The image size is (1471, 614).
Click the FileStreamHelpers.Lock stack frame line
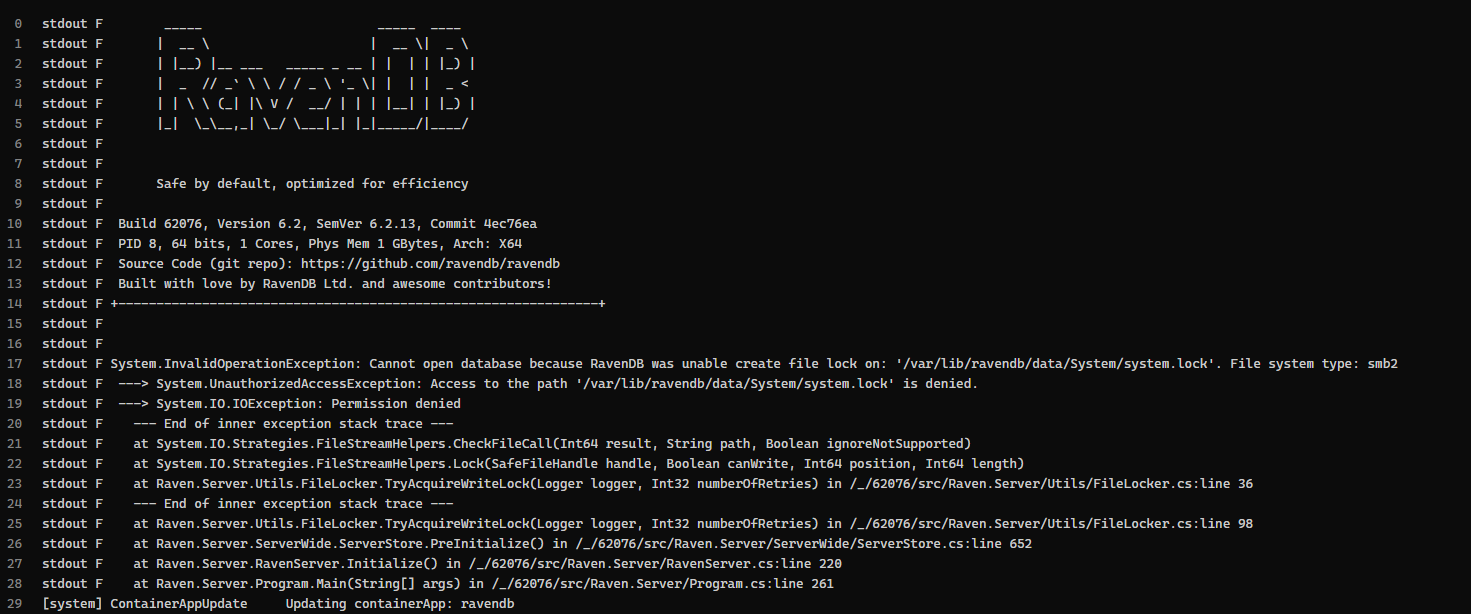pyautogui.click(x=578, y=464)
